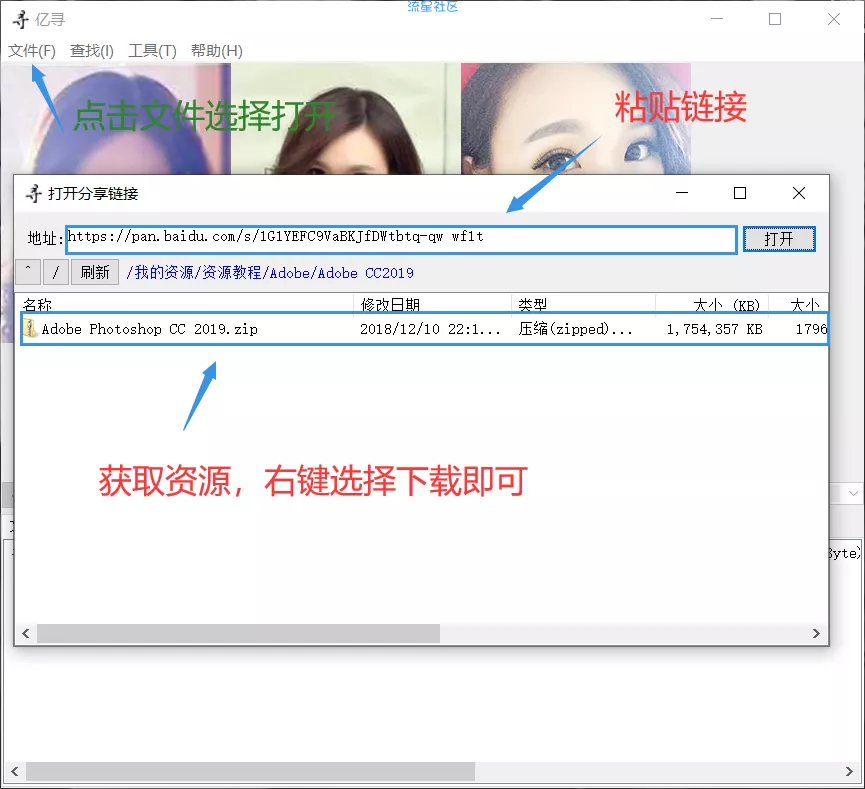Click main window scrollbar right arrow
865x789 pixels.
click(x=850, y=771)
